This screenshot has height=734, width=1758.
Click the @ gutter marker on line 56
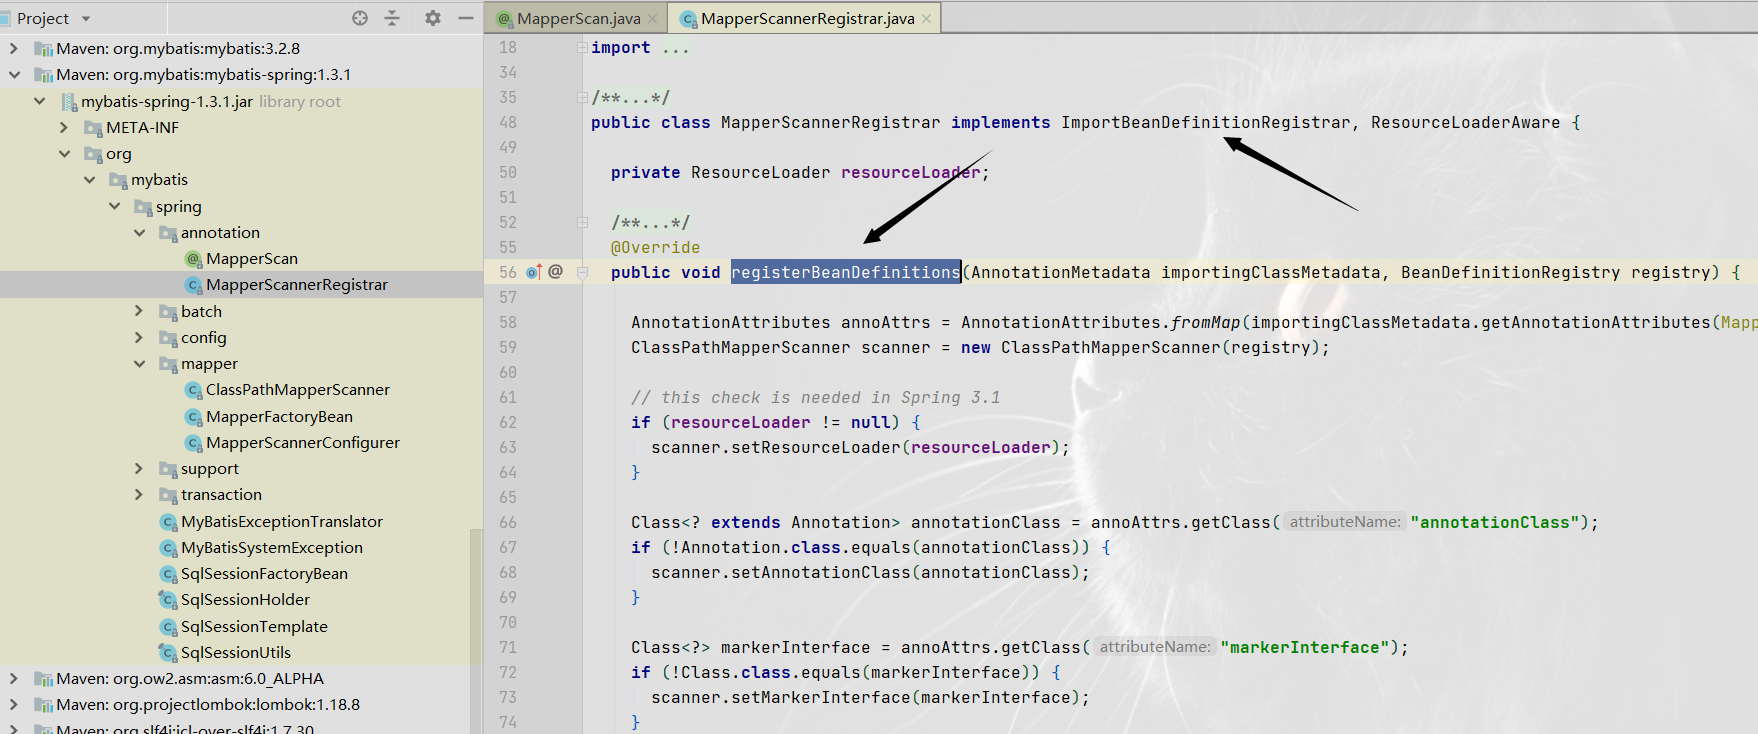(556, 272)
